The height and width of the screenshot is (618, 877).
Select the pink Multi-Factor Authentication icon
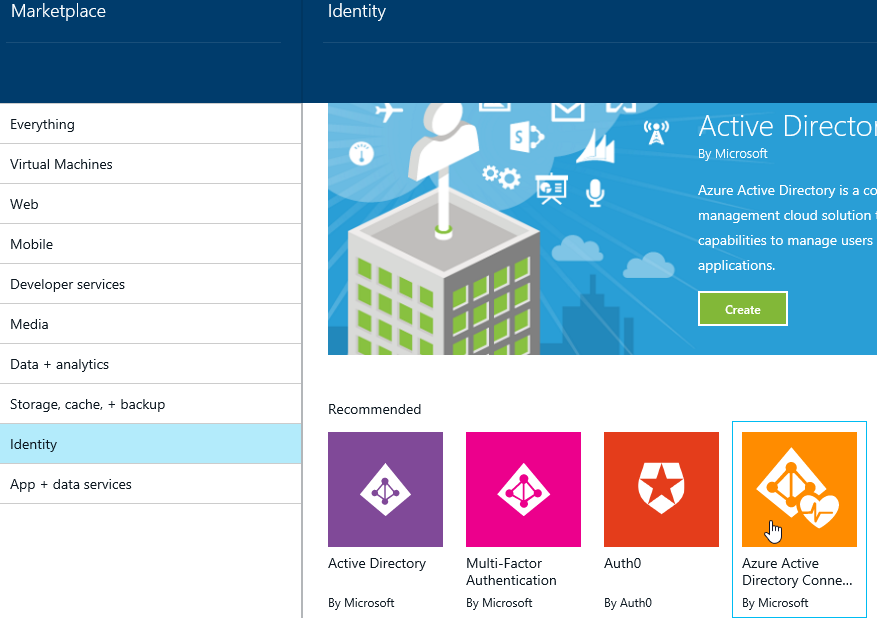coord(523,489)
